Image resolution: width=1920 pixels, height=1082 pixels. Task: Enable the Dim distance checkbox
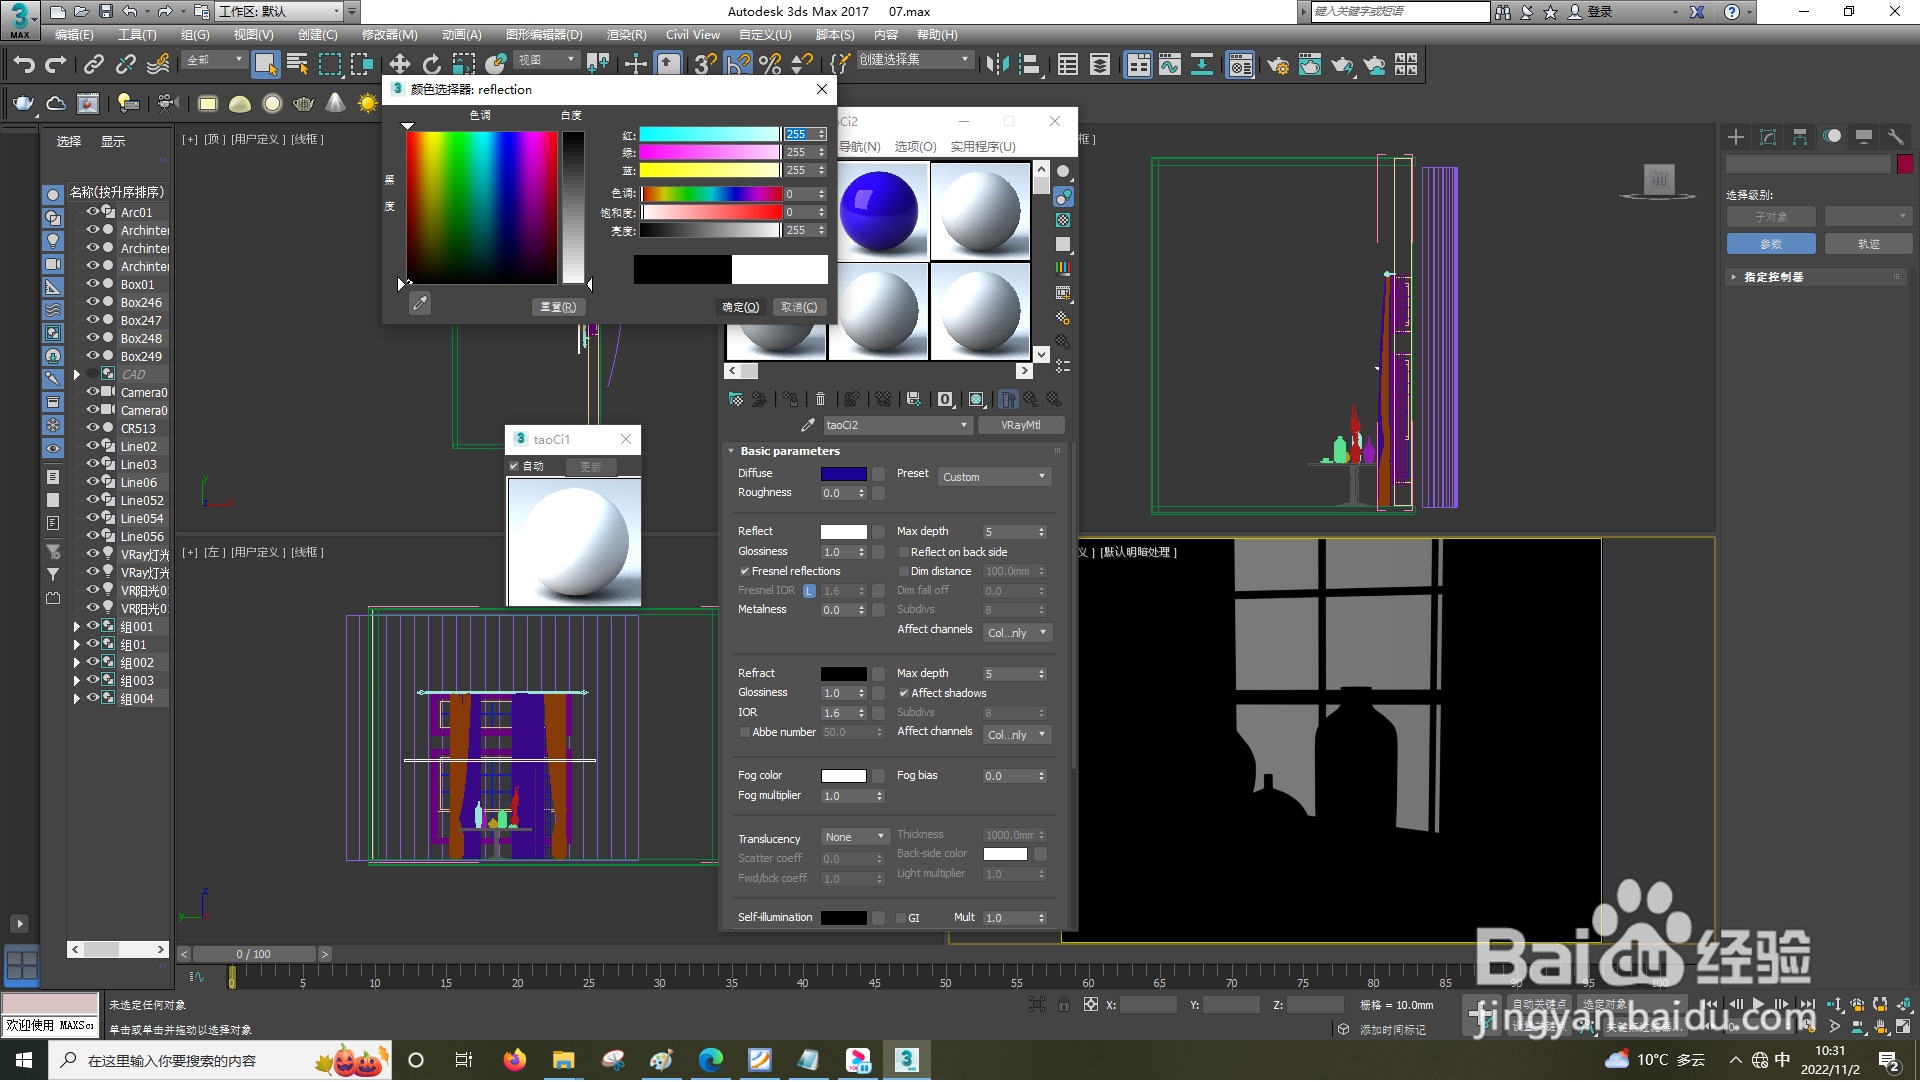pyautogui.click(x=904, y=573)
